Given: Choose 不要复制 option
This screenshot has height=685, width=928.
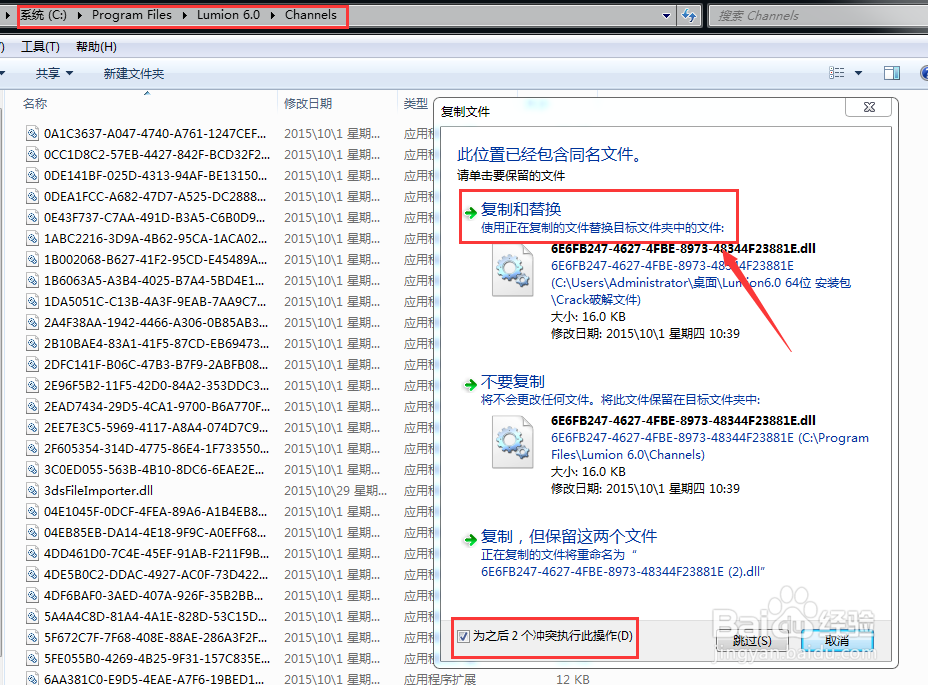Looking at the screenshot, I should pyautogui.click(x=513, y=381).
